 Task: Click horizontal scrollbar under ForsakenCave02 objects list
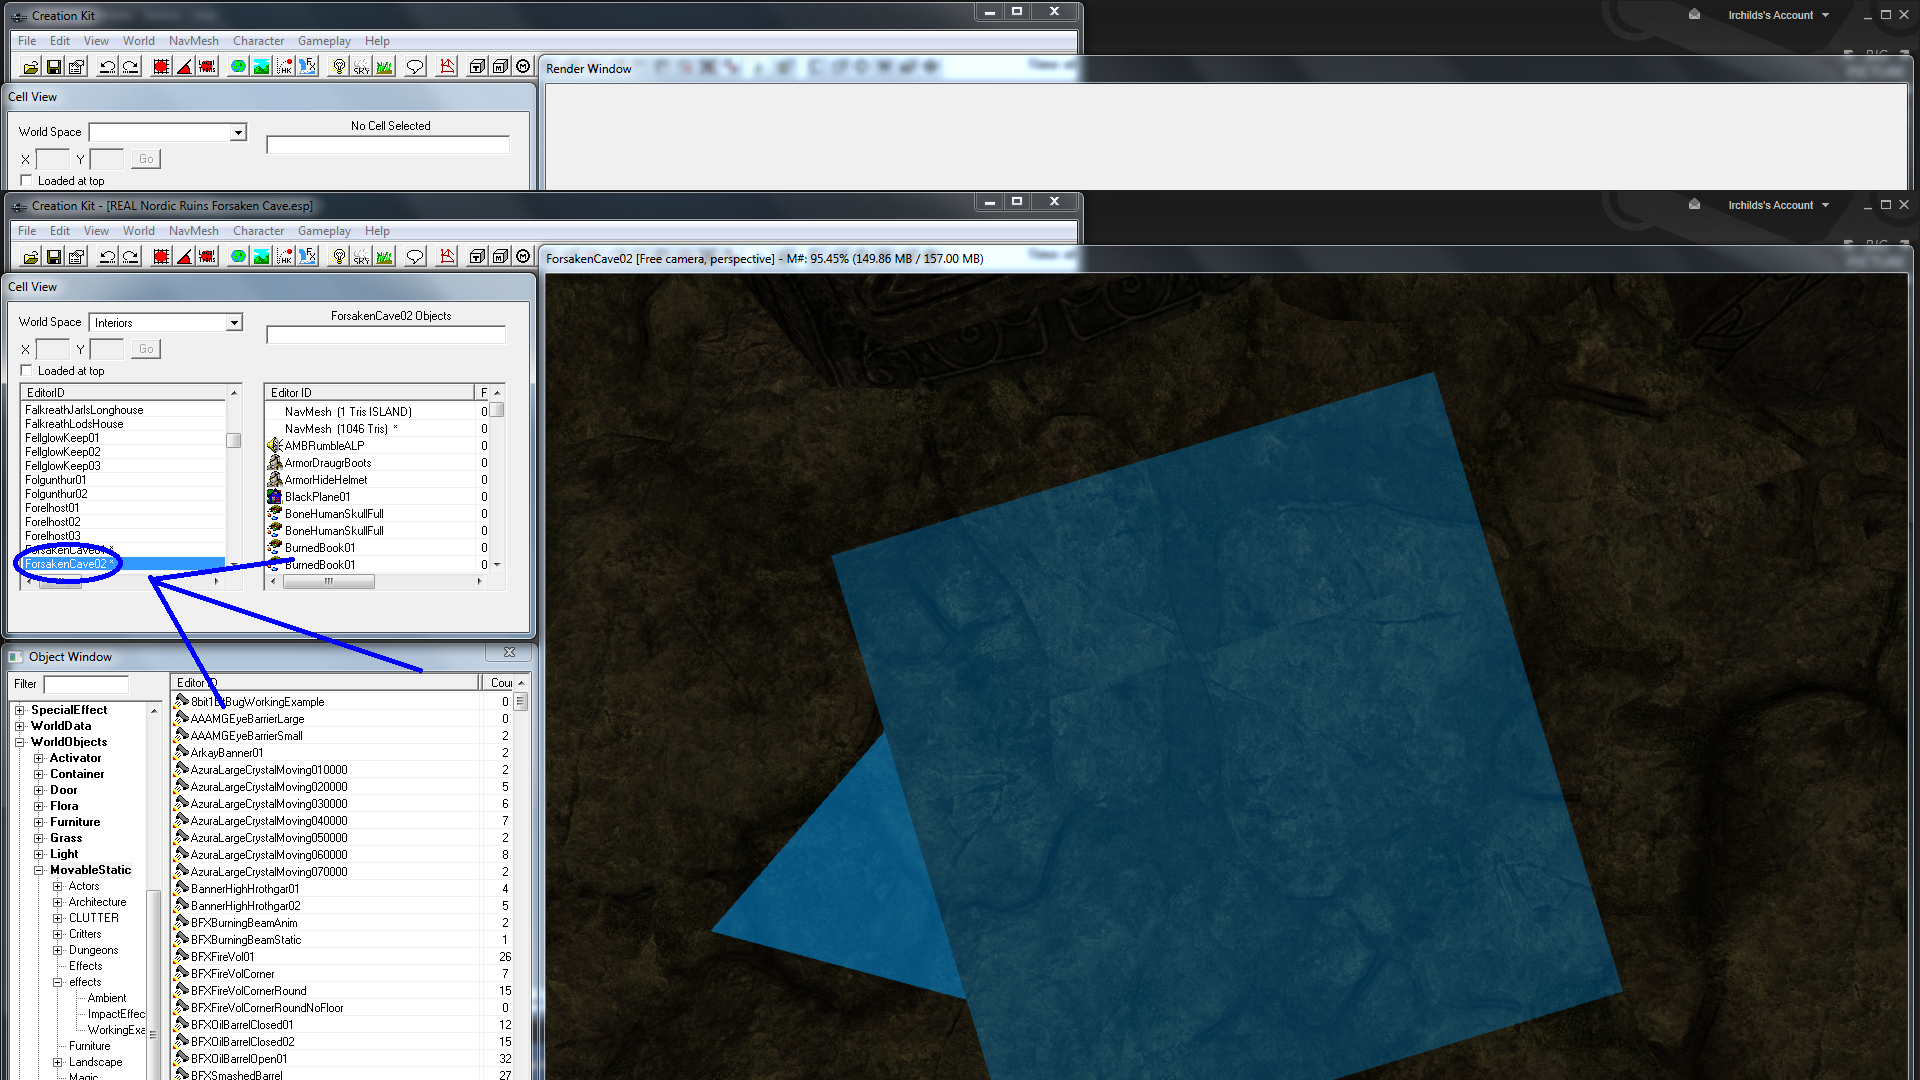329,581
